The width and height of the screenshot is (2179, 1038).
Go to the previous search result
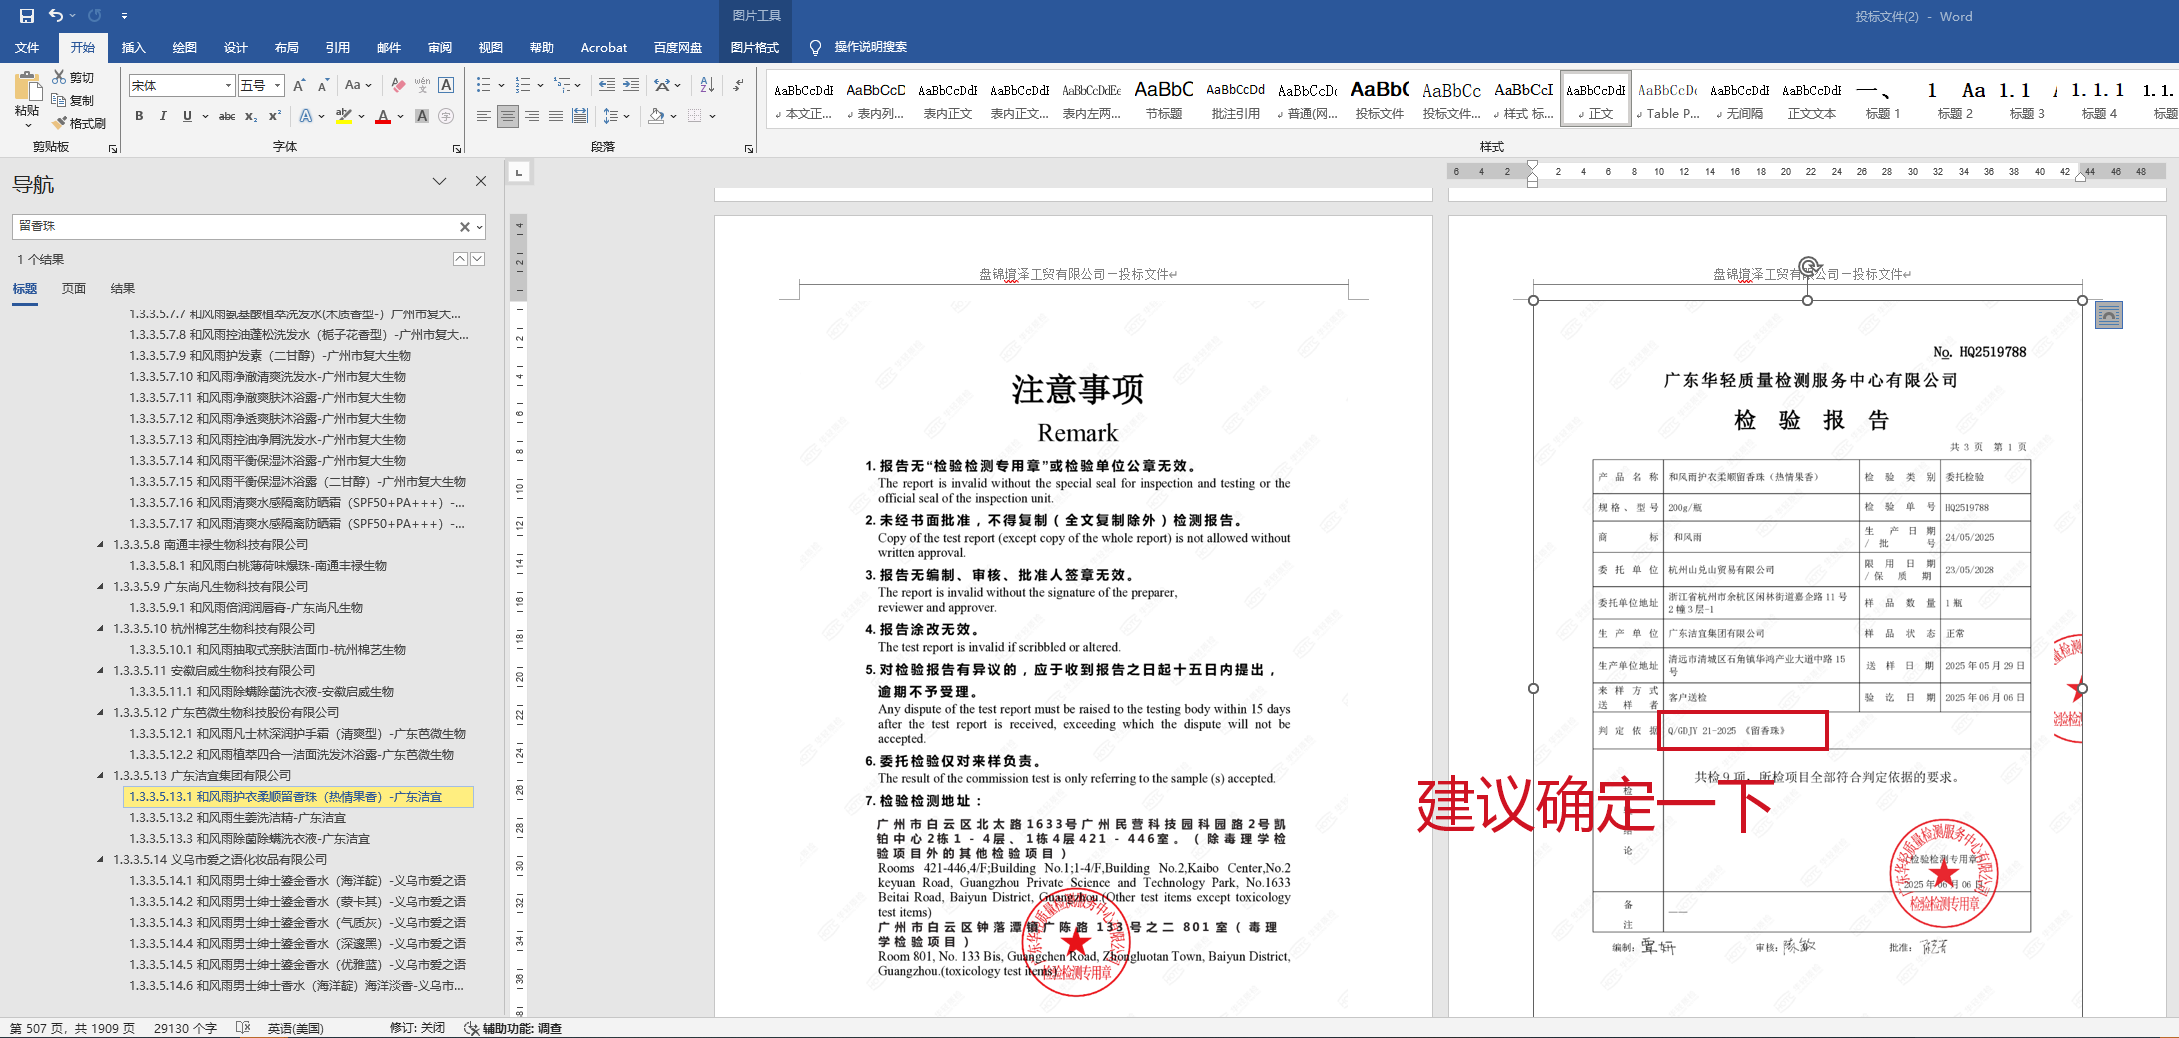tap(460, 259)
